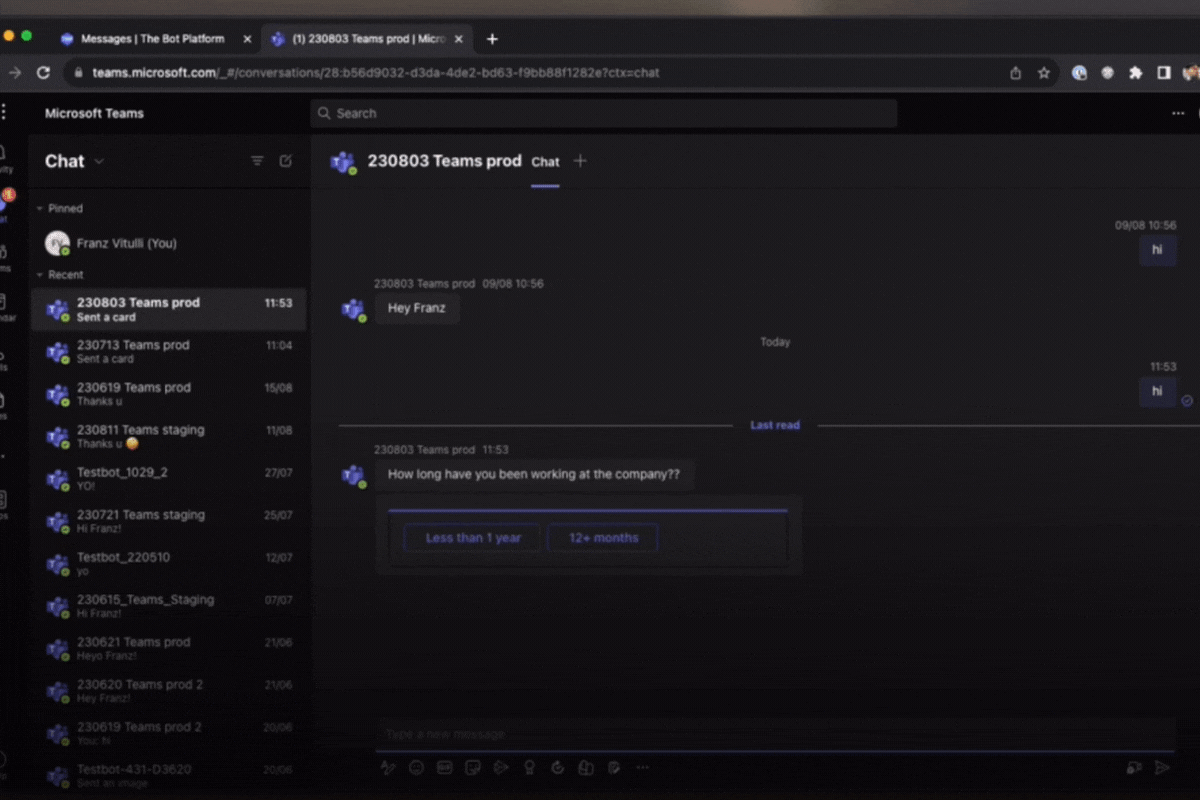The image size is (1200, 800).
Task: Open Franz Vitulli (You) pinned chat
Action: (x=168, y=243)
